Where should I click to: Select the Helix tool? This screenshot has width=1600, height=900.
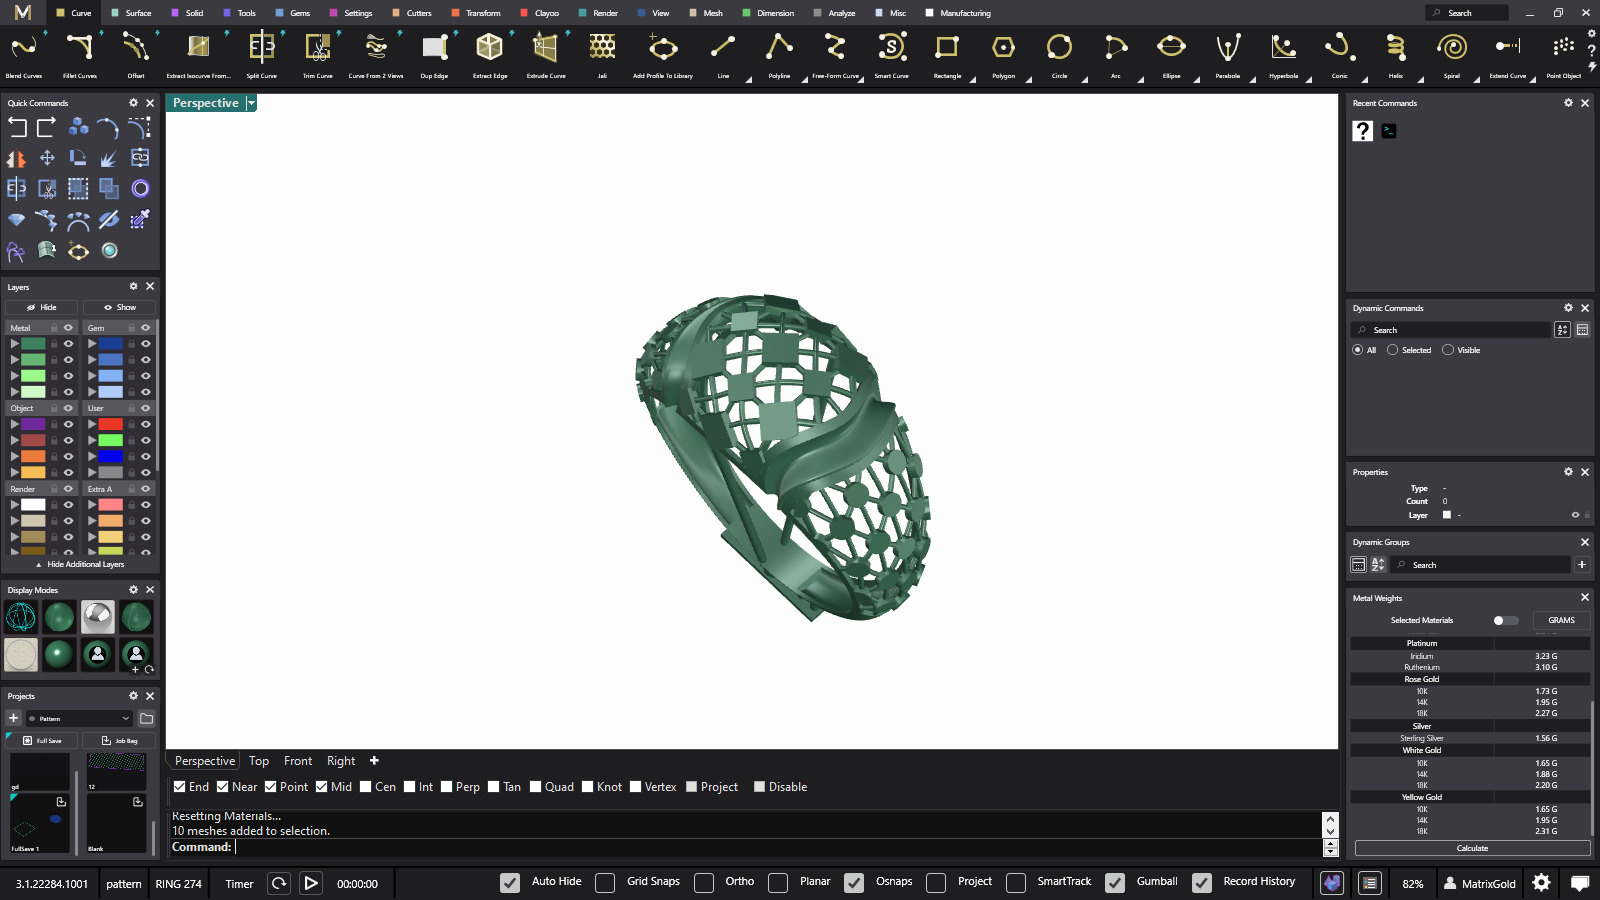(1395, 54)
